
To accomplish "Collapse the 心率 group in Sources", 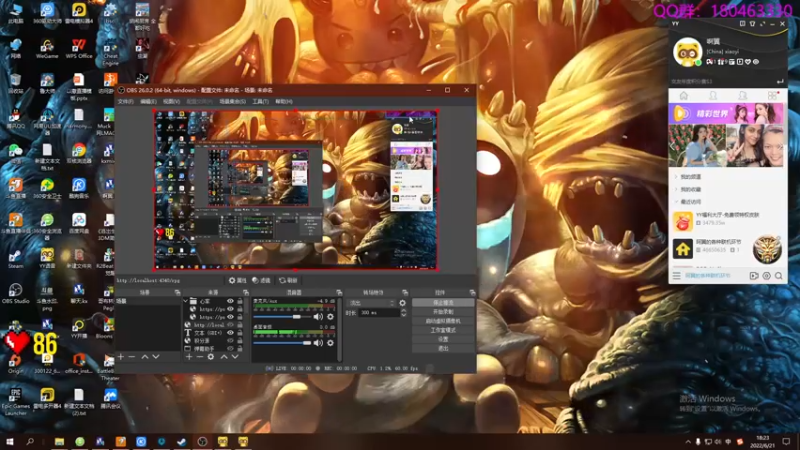I will [x=186, y=301].
